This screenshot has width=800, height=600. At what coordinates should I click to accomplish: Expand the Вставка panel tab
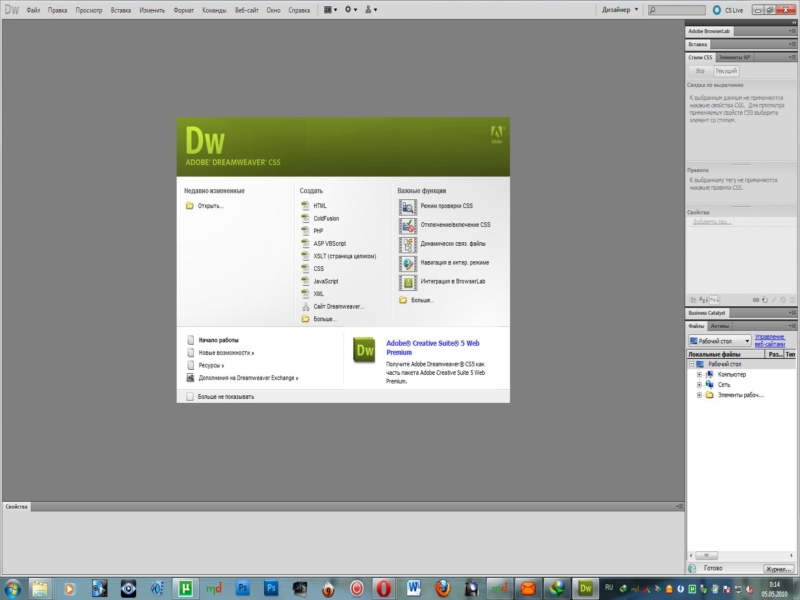[697, 44]
